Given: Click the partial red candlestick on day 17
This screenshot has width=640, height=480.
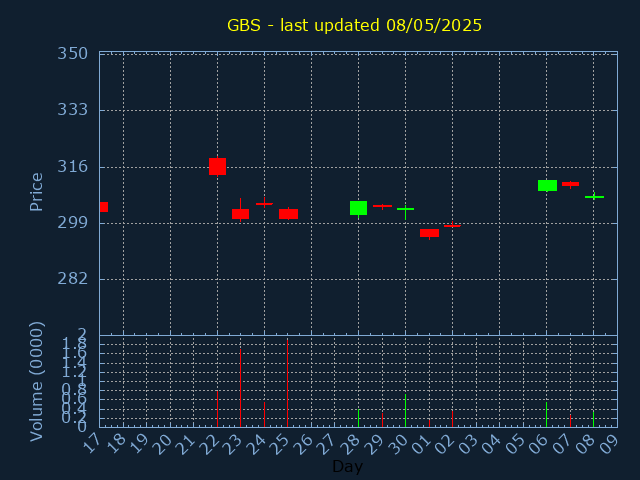Looking at the screenshot, I should (104, 207).
